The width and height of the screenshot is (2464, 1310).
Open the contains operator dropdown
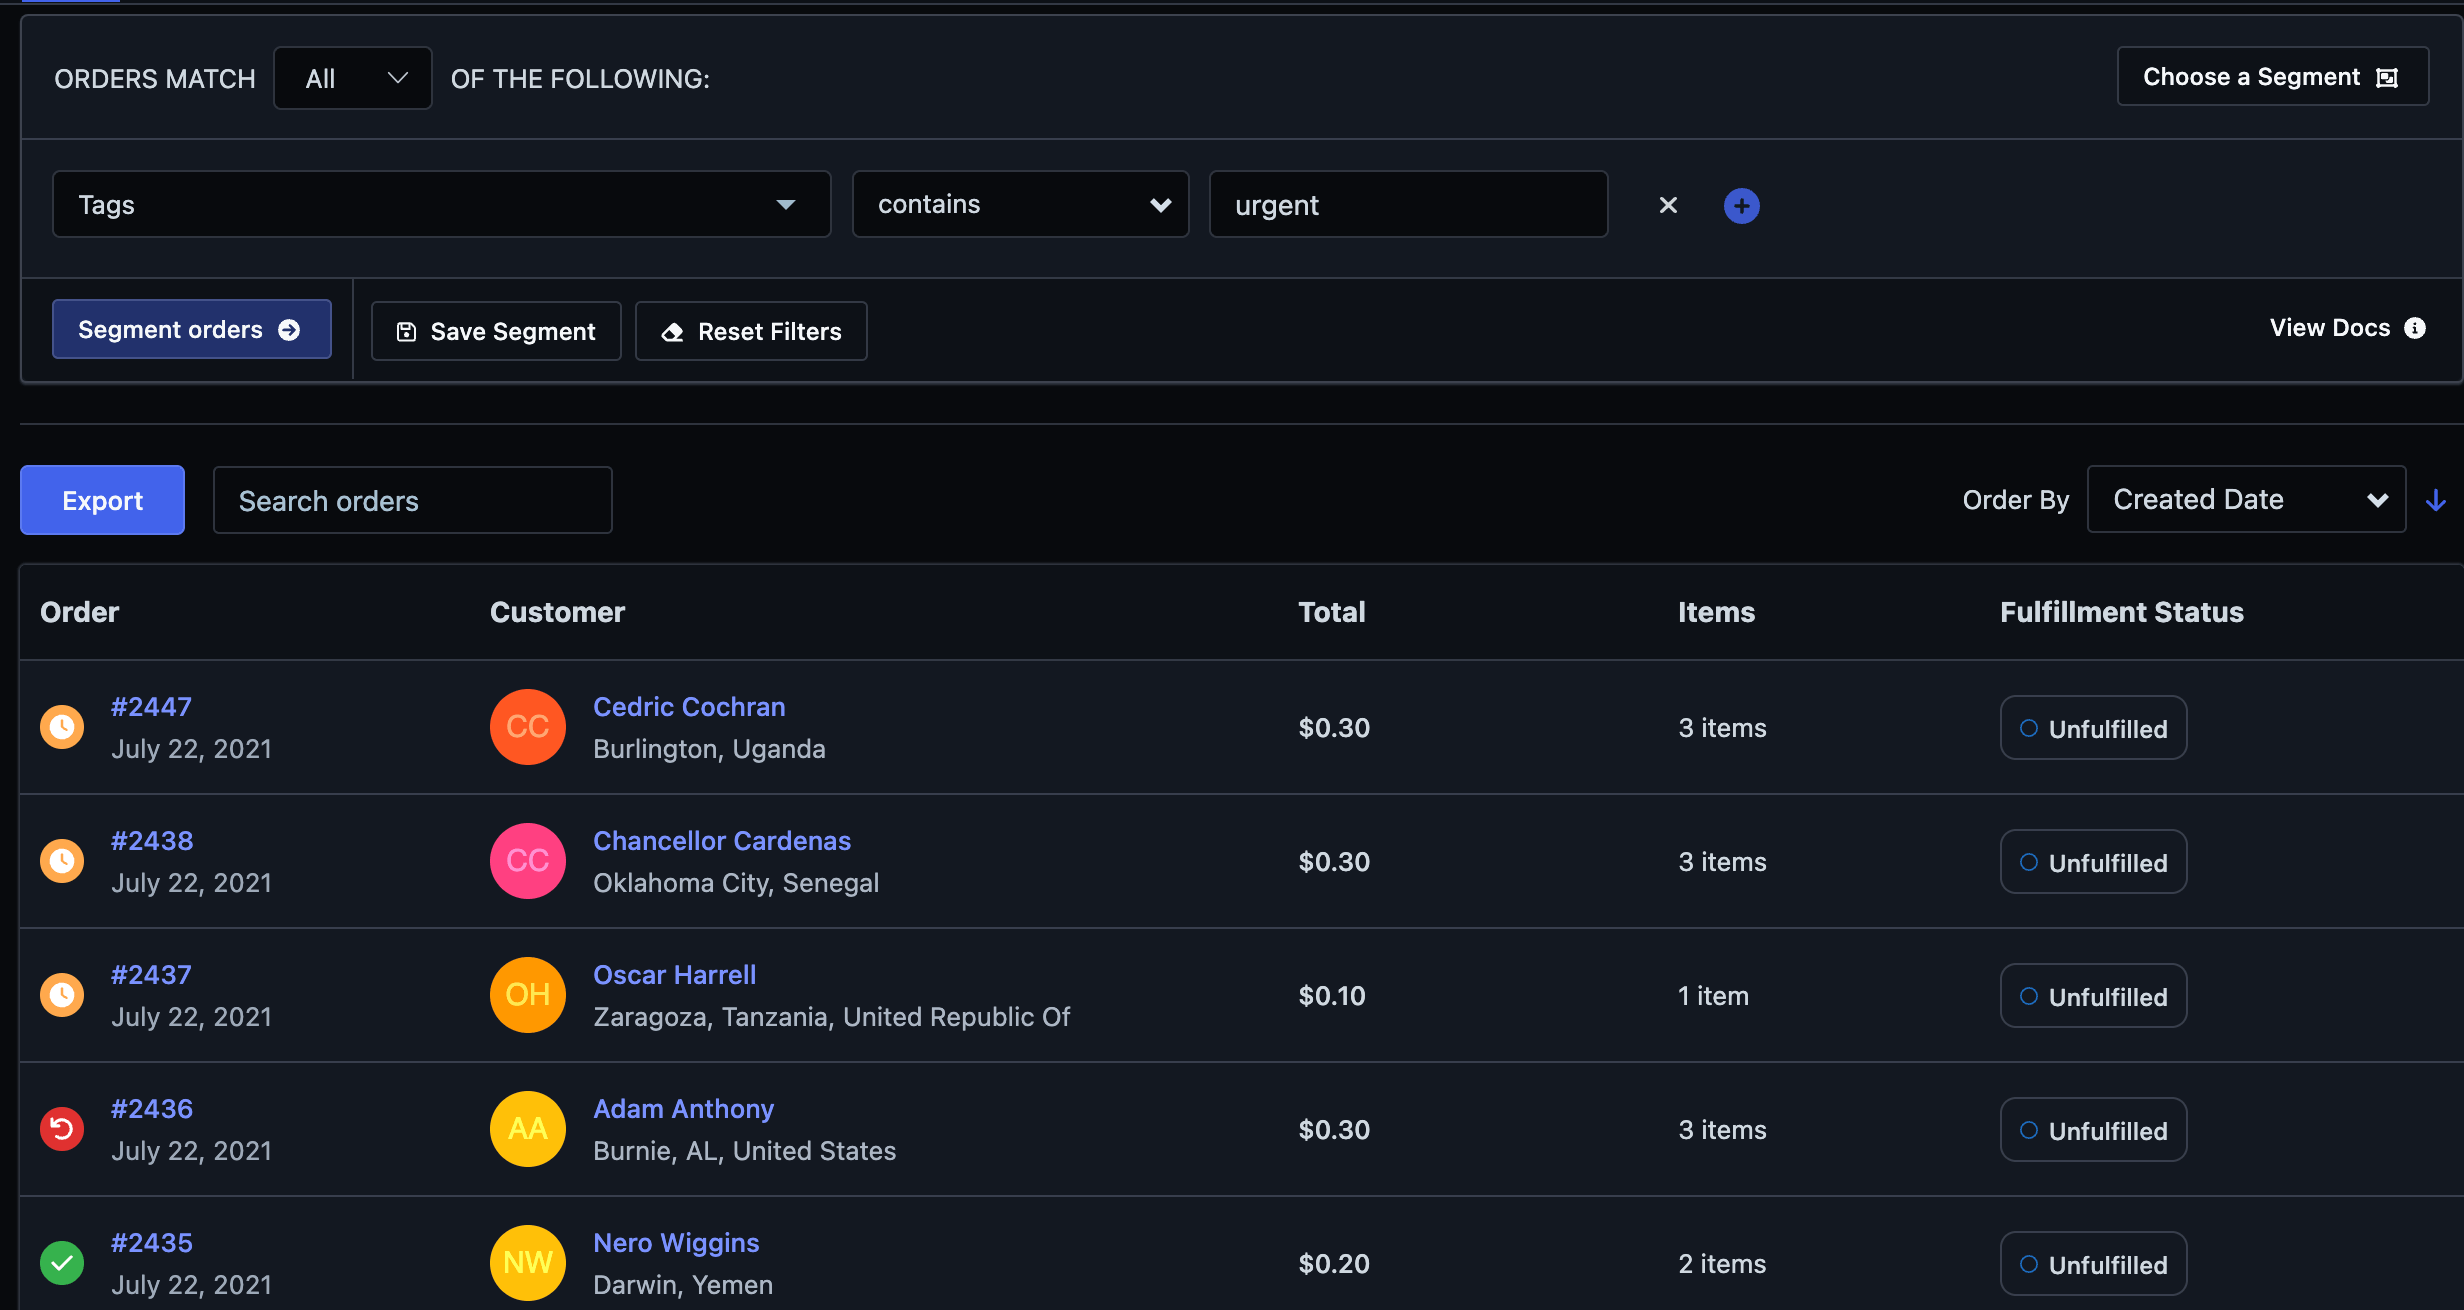1020,205
